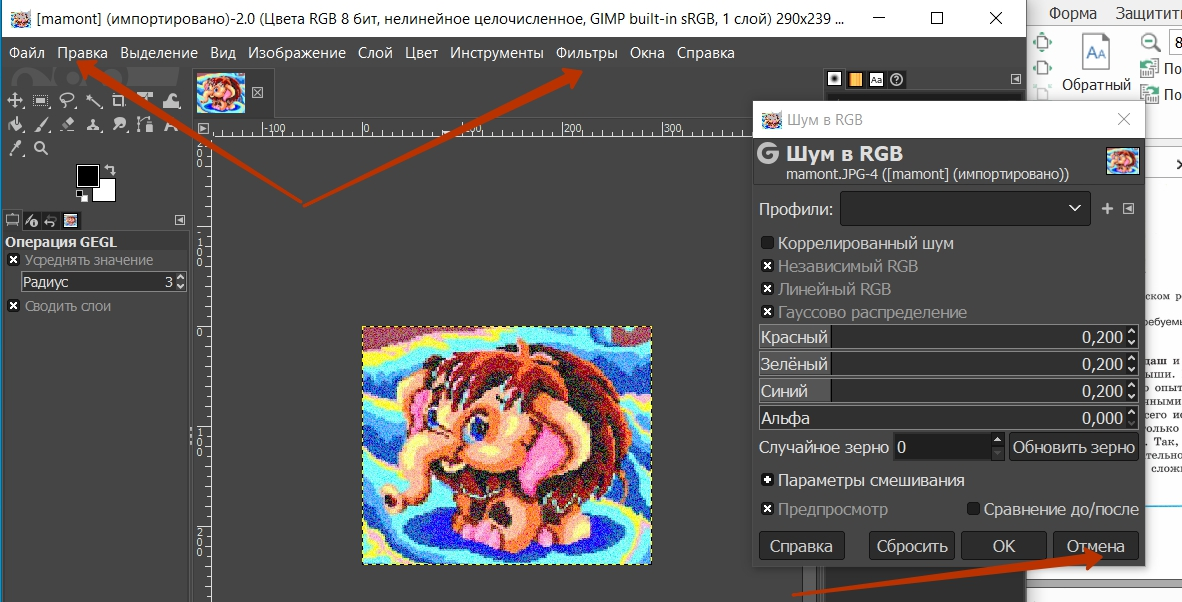
Task: Toggle the Предпросмотр preview checkbox
Action: 767,509
